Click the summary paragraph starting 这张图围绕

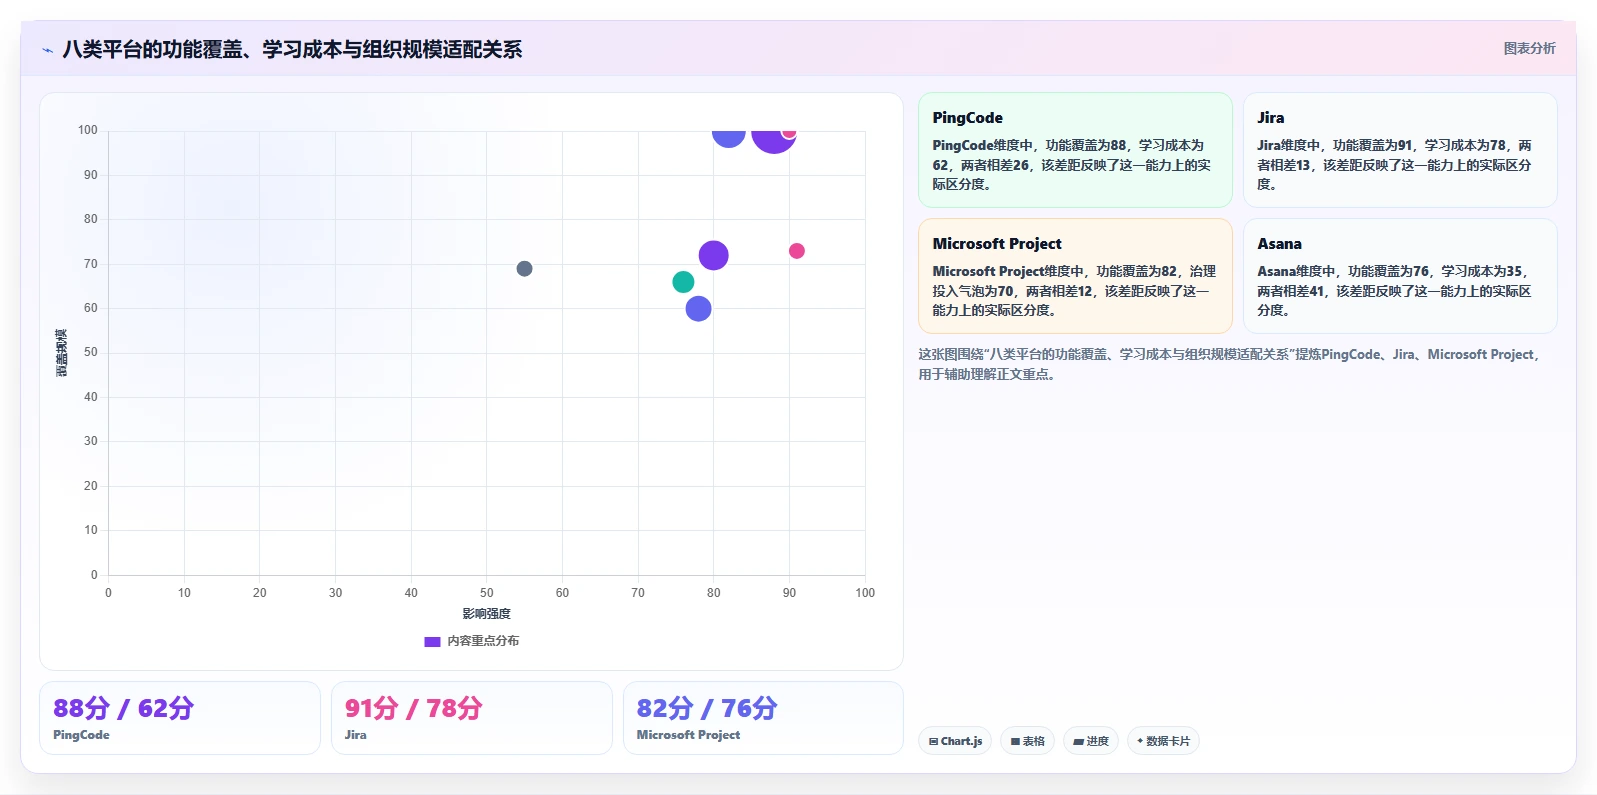[x=1230, y=364]
